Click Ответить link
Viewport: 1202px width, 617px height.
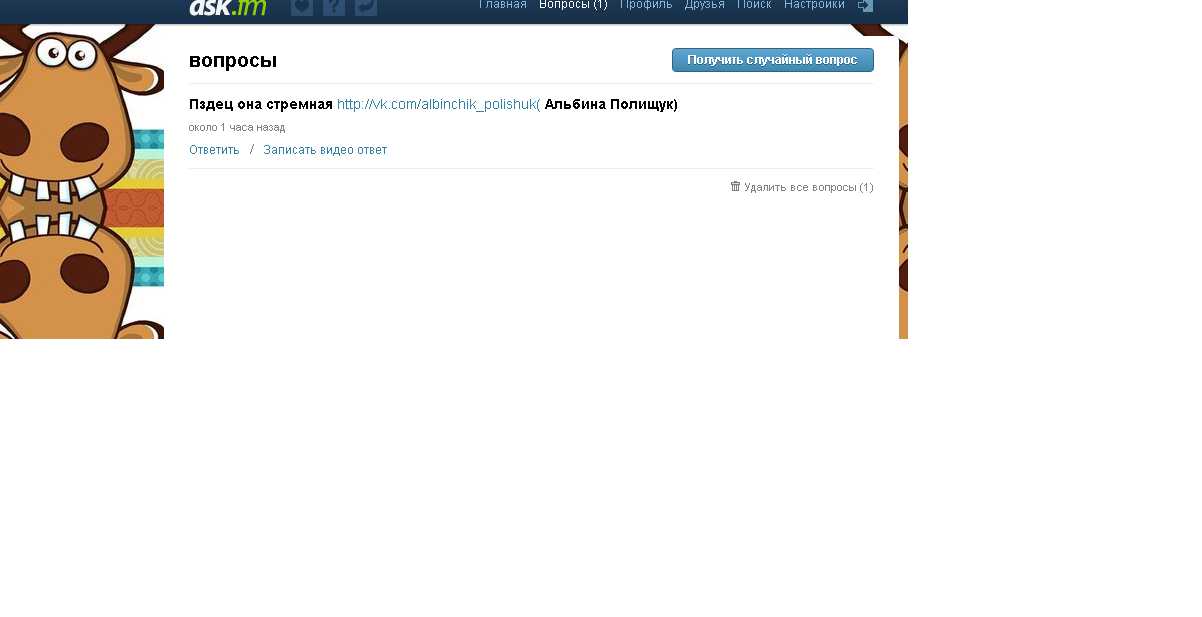click(x=214, y=150)
